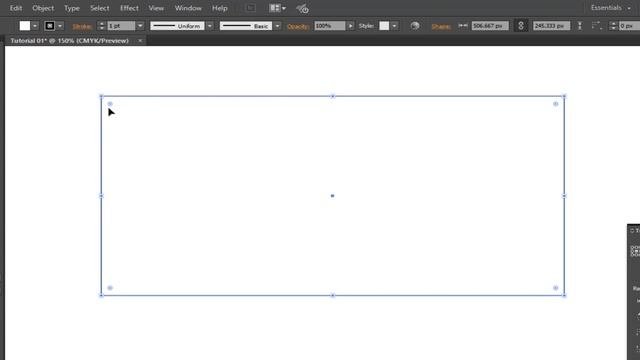The width and height of the screenshot is (640, 360).
Task: Click the graphic Style swatch
Action: coord(384,26)
